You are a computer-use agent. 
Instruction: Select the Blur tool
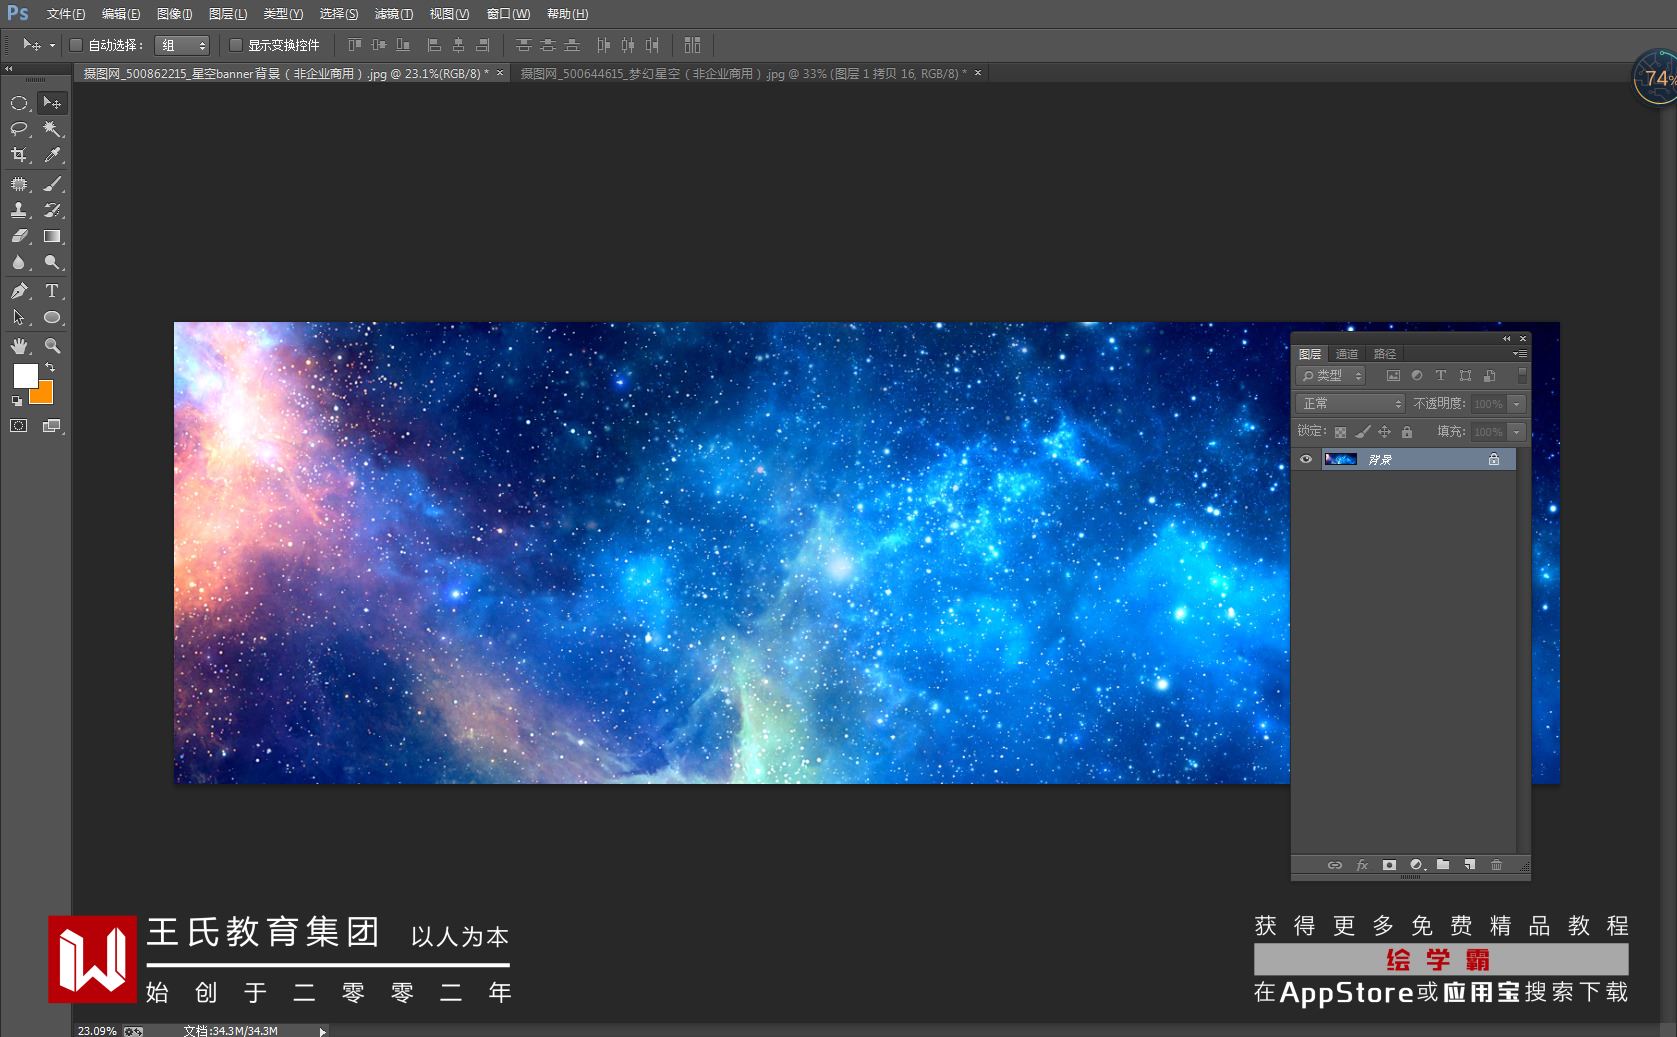click(19, 262)
